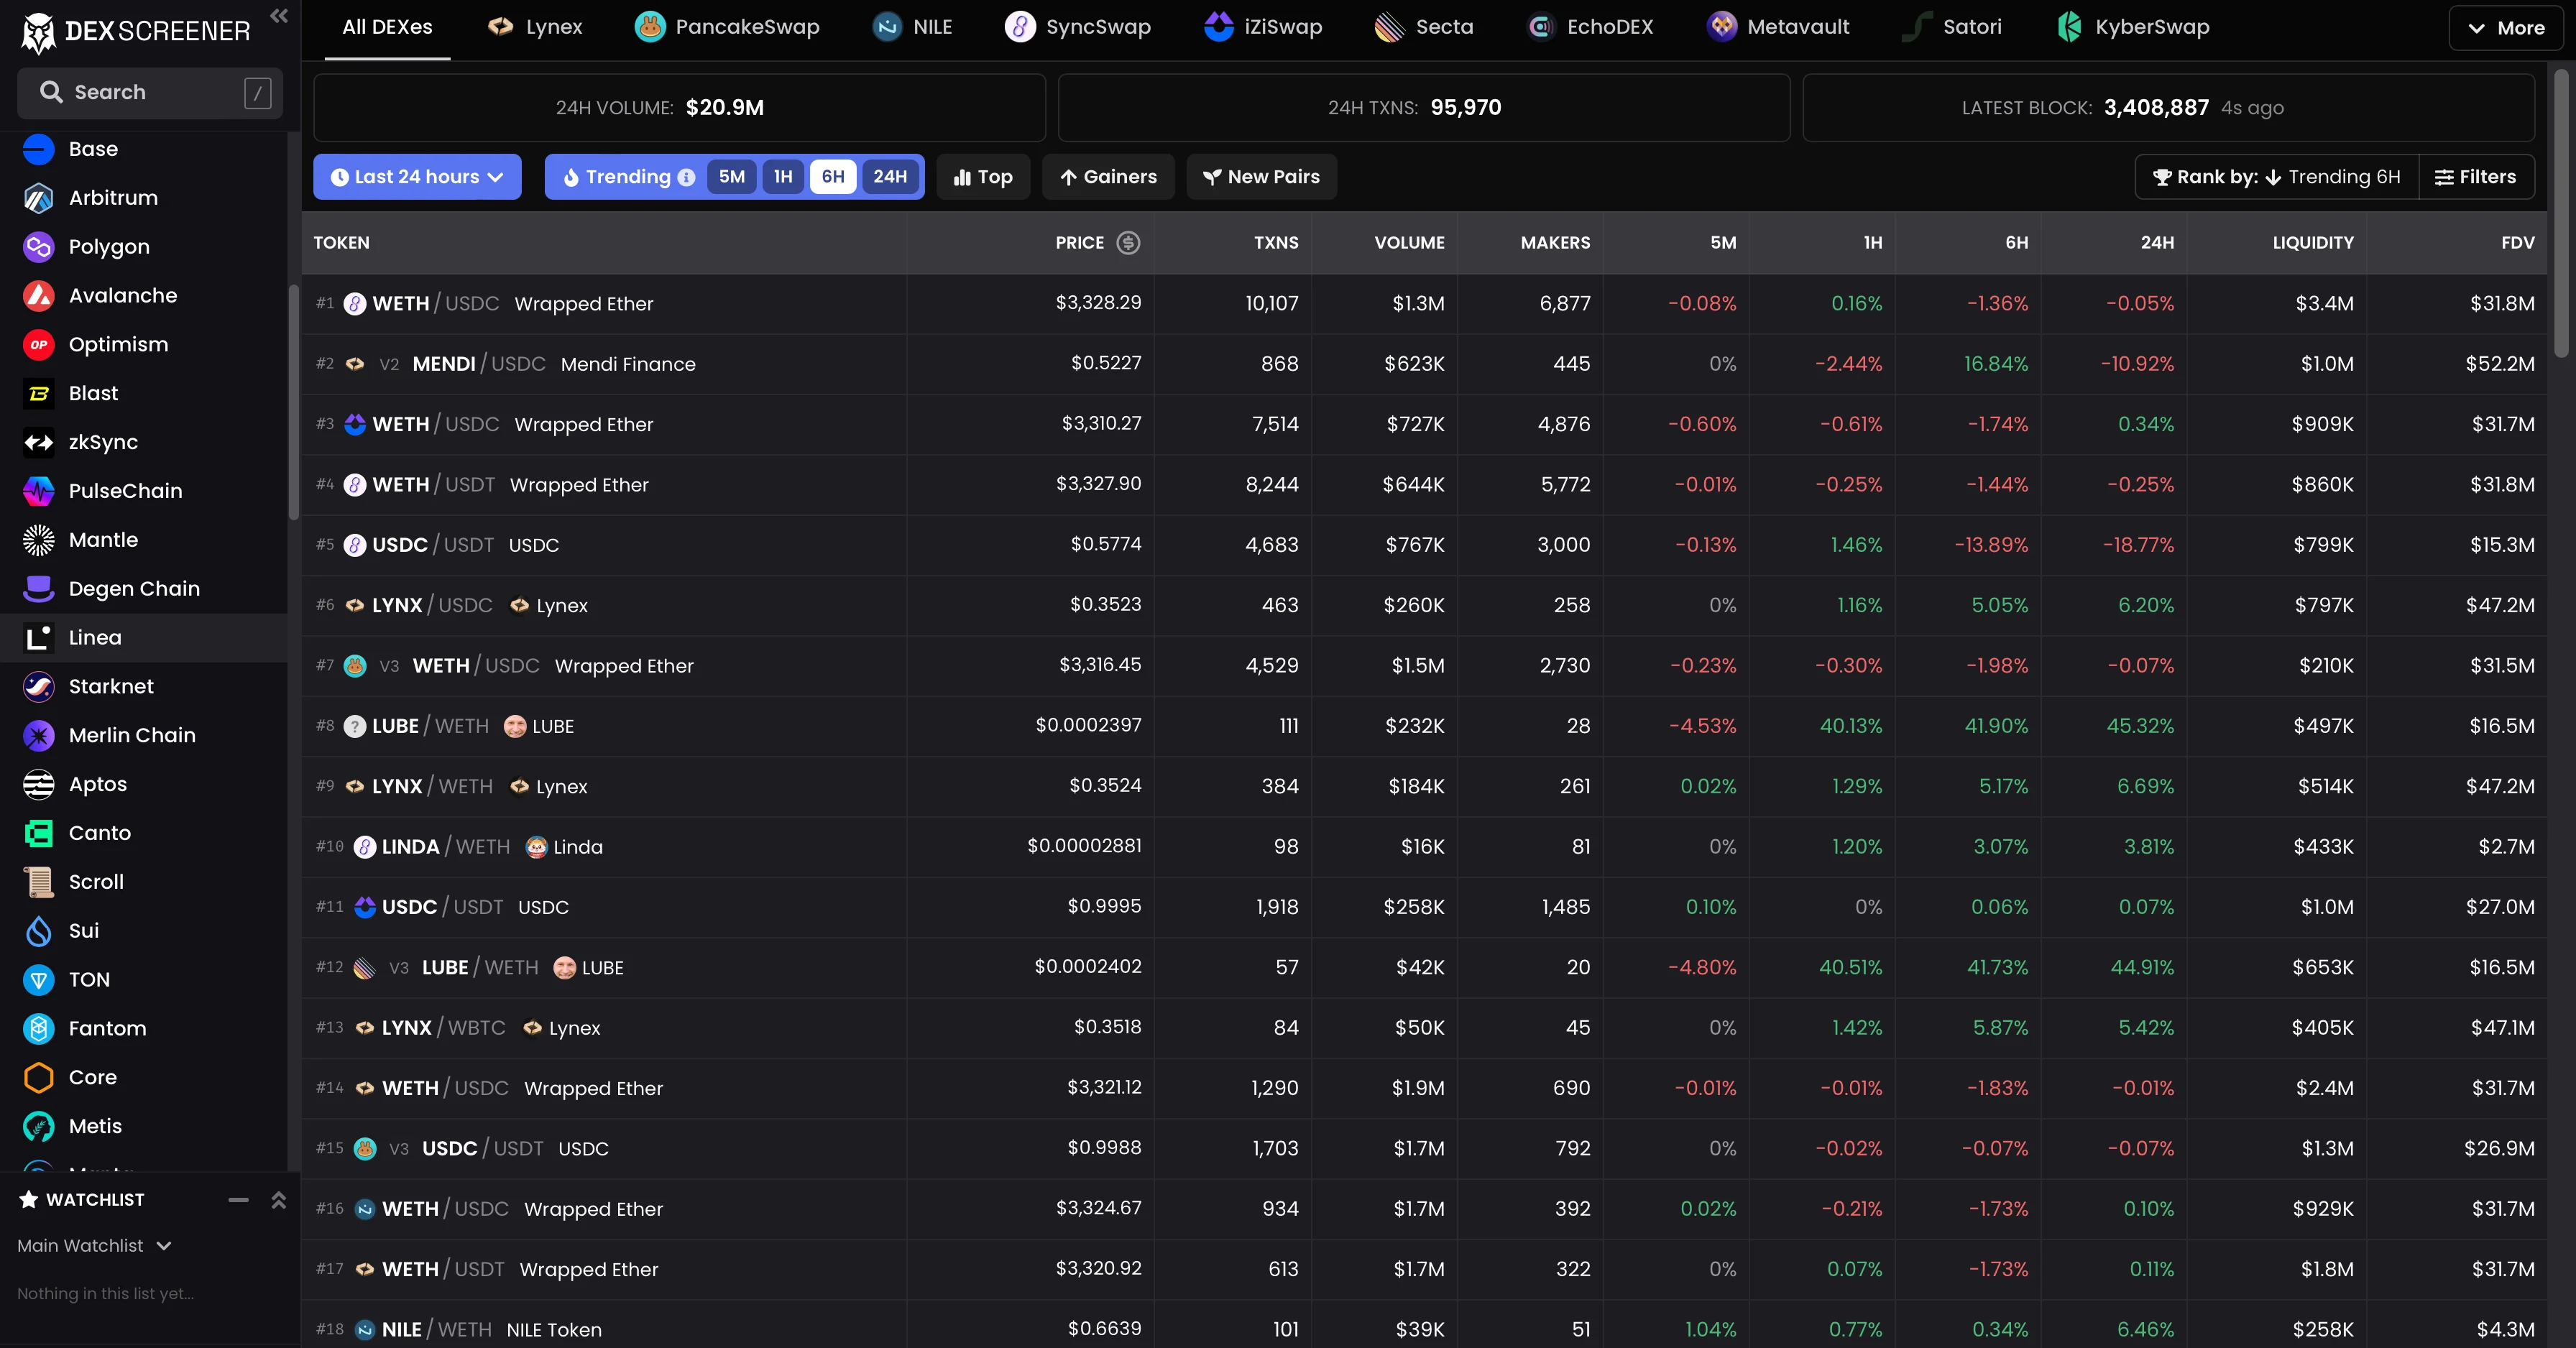Open the Last 24 hours dropdown
The height and width of the screenshot is (1348, 2576).
[x=417, y=177]
